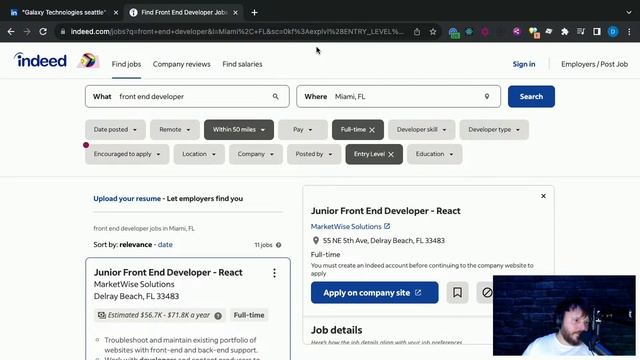Expand the Developer type filter
Image resolution: width=640 pixels, height=360 pixels.
pos(494,130)
